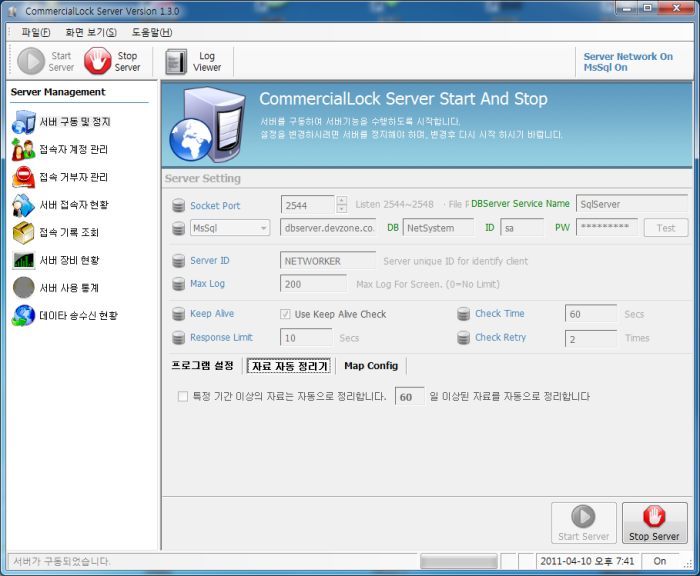The image size is (700, 576).
Task: Open 접속 거부자 관리 blocked icon
Action: coord(23,177)
